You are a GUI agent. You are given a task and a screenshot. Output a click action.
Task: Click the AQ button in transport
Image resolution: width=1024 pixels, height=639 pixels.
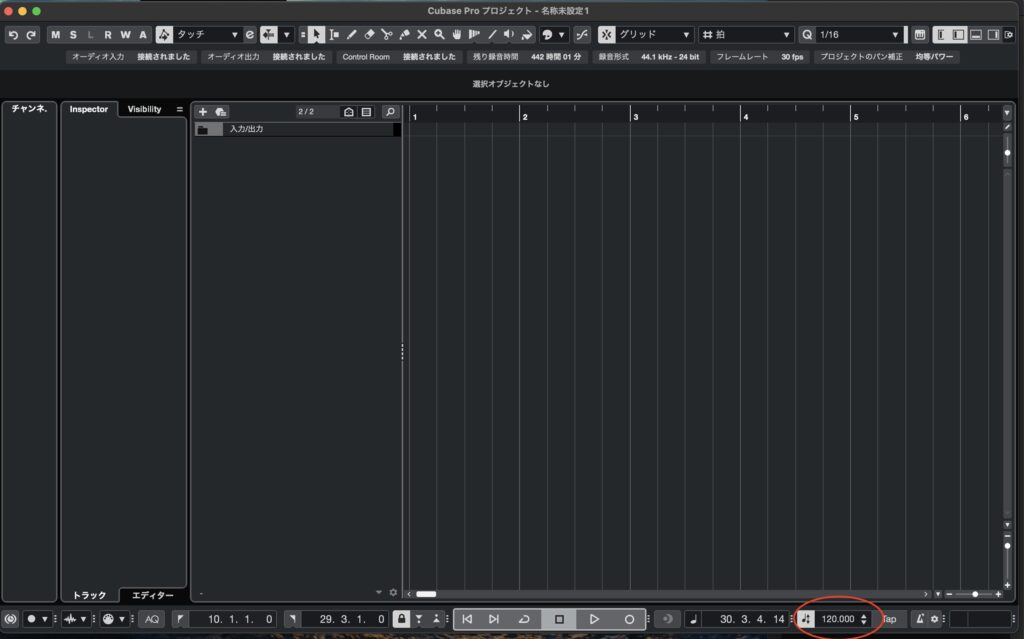152,619
